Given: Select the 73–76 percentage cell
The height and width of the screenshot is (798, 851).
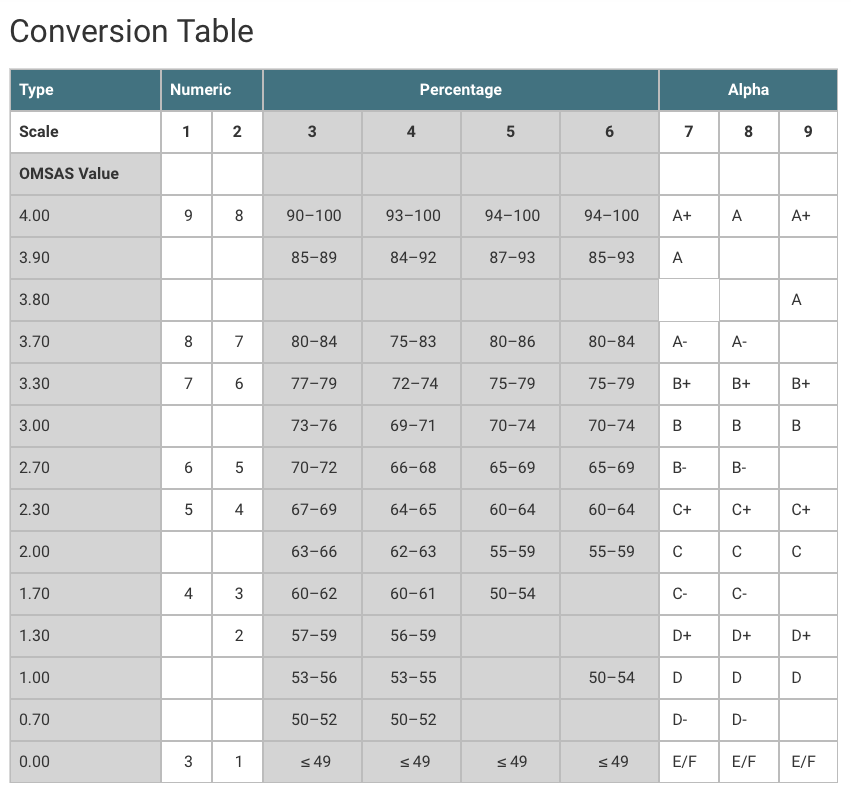Looking at the screenshot, I should [313, 426].
